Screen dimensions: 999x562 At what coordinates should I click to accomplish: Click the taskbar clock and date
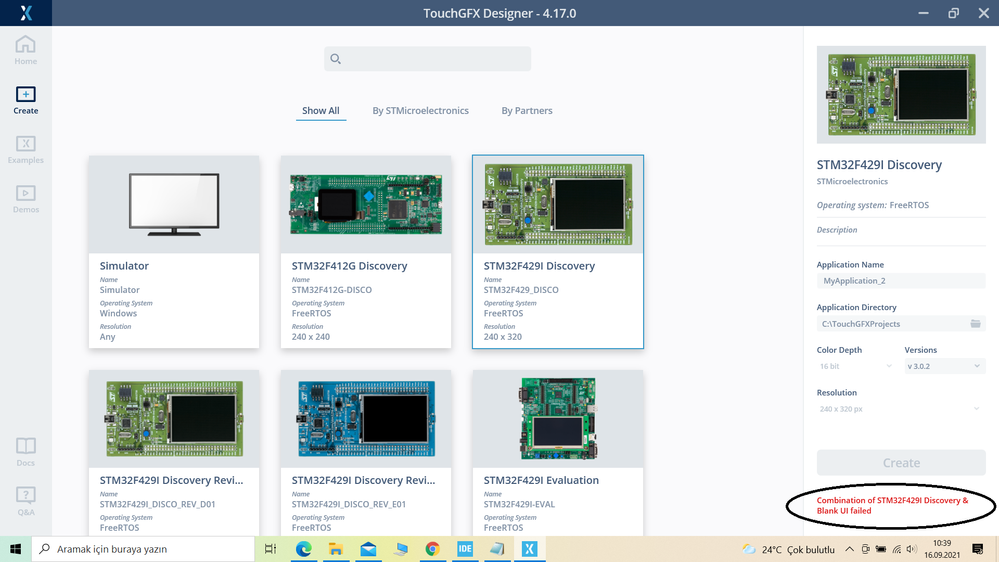coord(942,549)
